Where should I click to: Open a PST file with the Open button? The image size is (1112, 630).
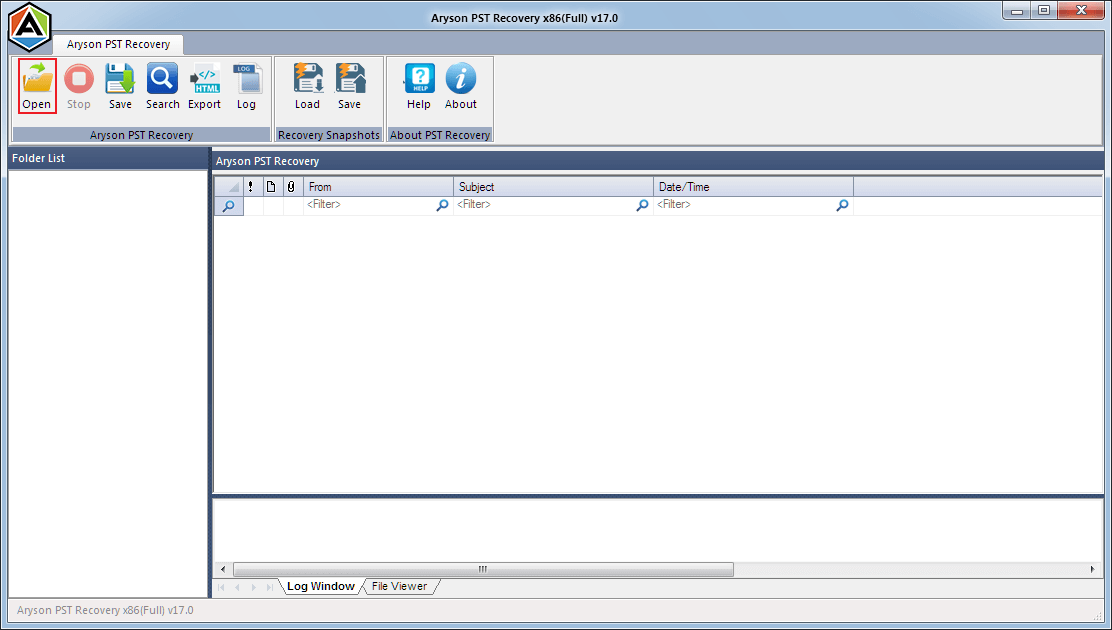coord(37,86)
